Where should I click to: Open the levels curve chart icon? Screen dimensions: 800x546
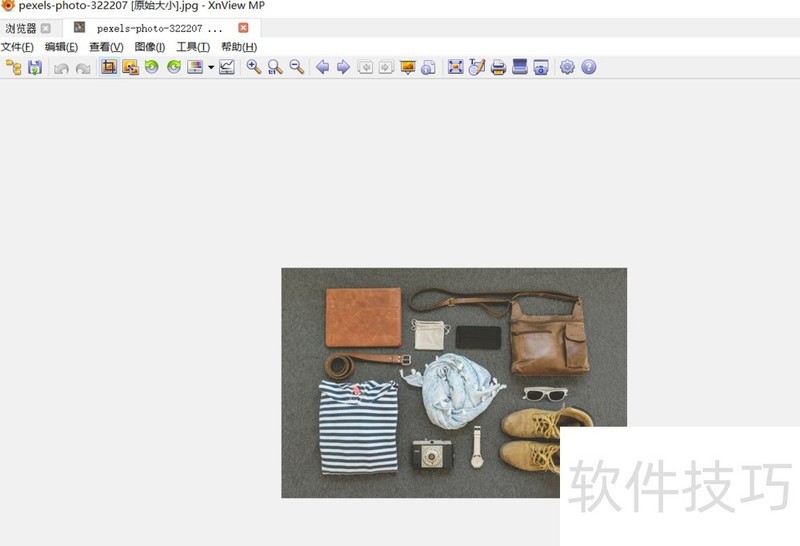pos(227,67)
